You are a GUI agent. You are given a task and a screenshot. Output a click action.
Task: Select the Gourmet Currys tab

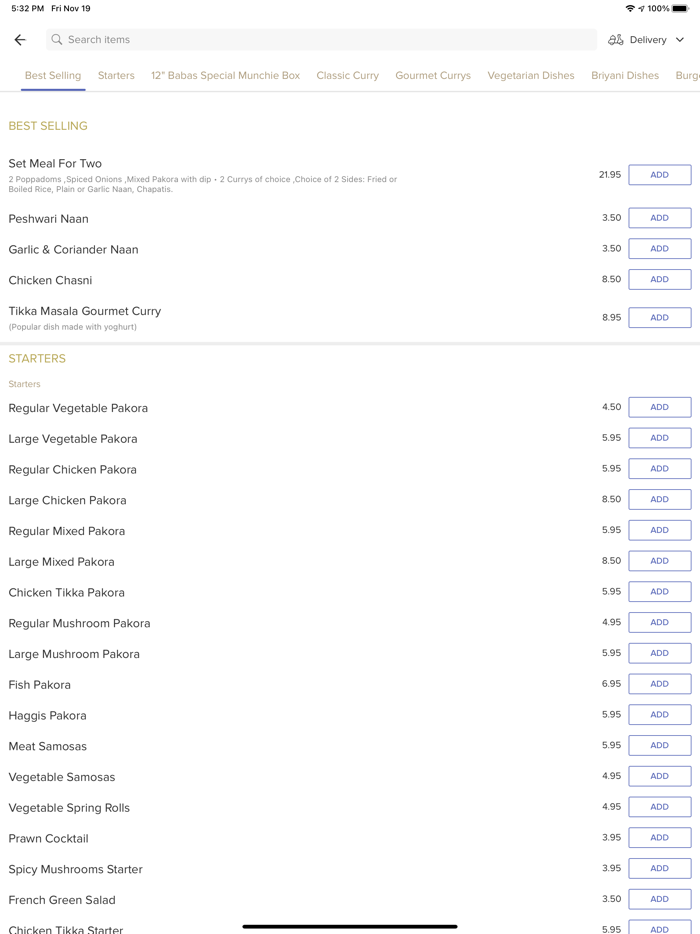pos(433,75)
